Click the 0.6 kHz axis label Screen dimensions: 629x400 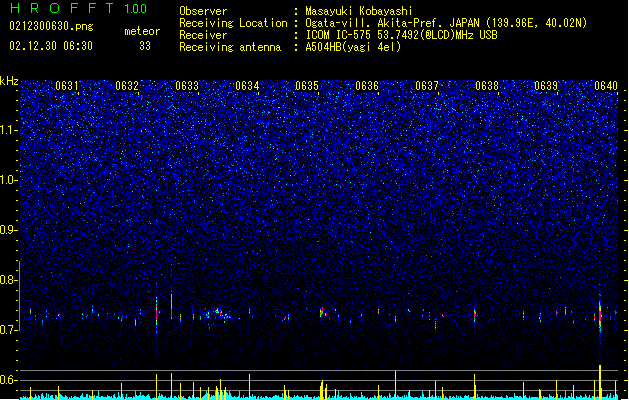coord(9,380)
